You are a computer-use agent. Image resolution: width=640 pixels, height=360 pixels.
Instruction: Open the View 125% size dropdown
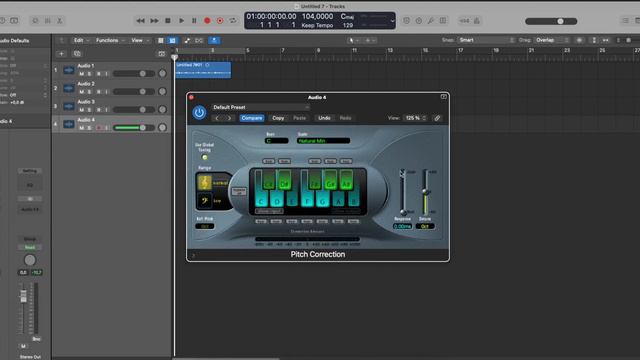[415, 118]
